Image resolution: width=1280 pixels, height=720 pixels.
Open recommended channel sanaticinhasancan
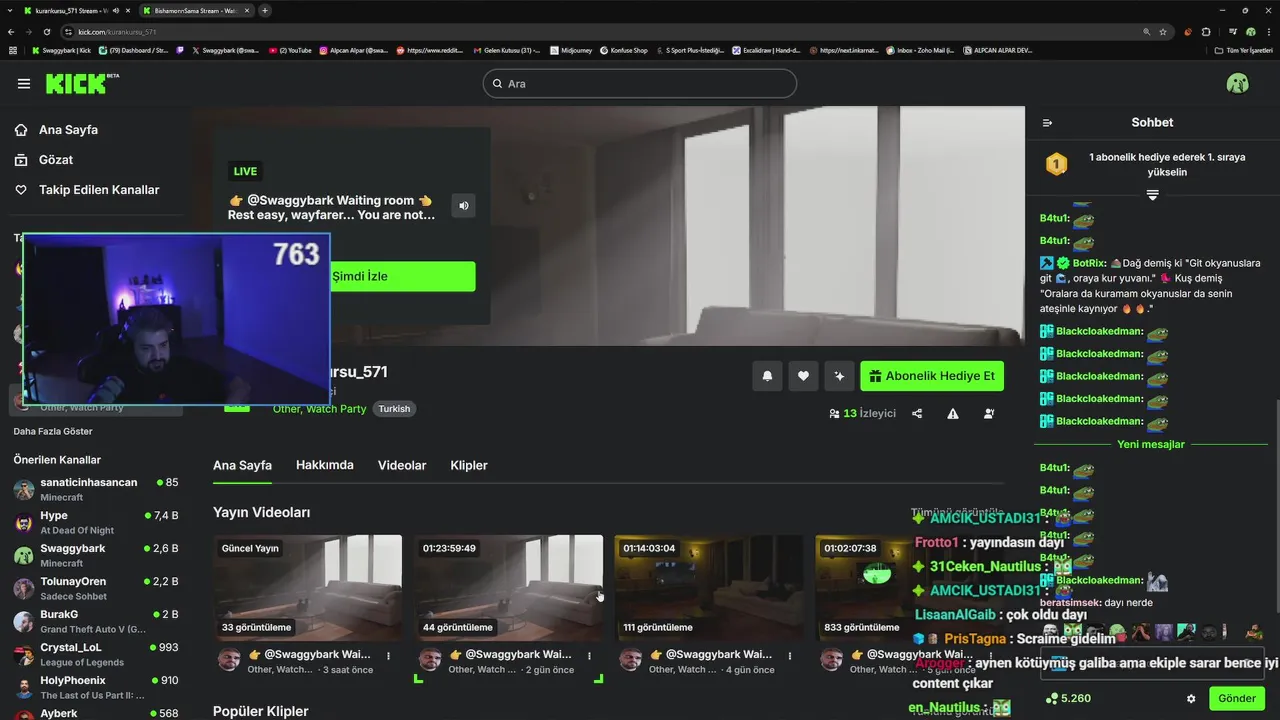pos(96,489)
